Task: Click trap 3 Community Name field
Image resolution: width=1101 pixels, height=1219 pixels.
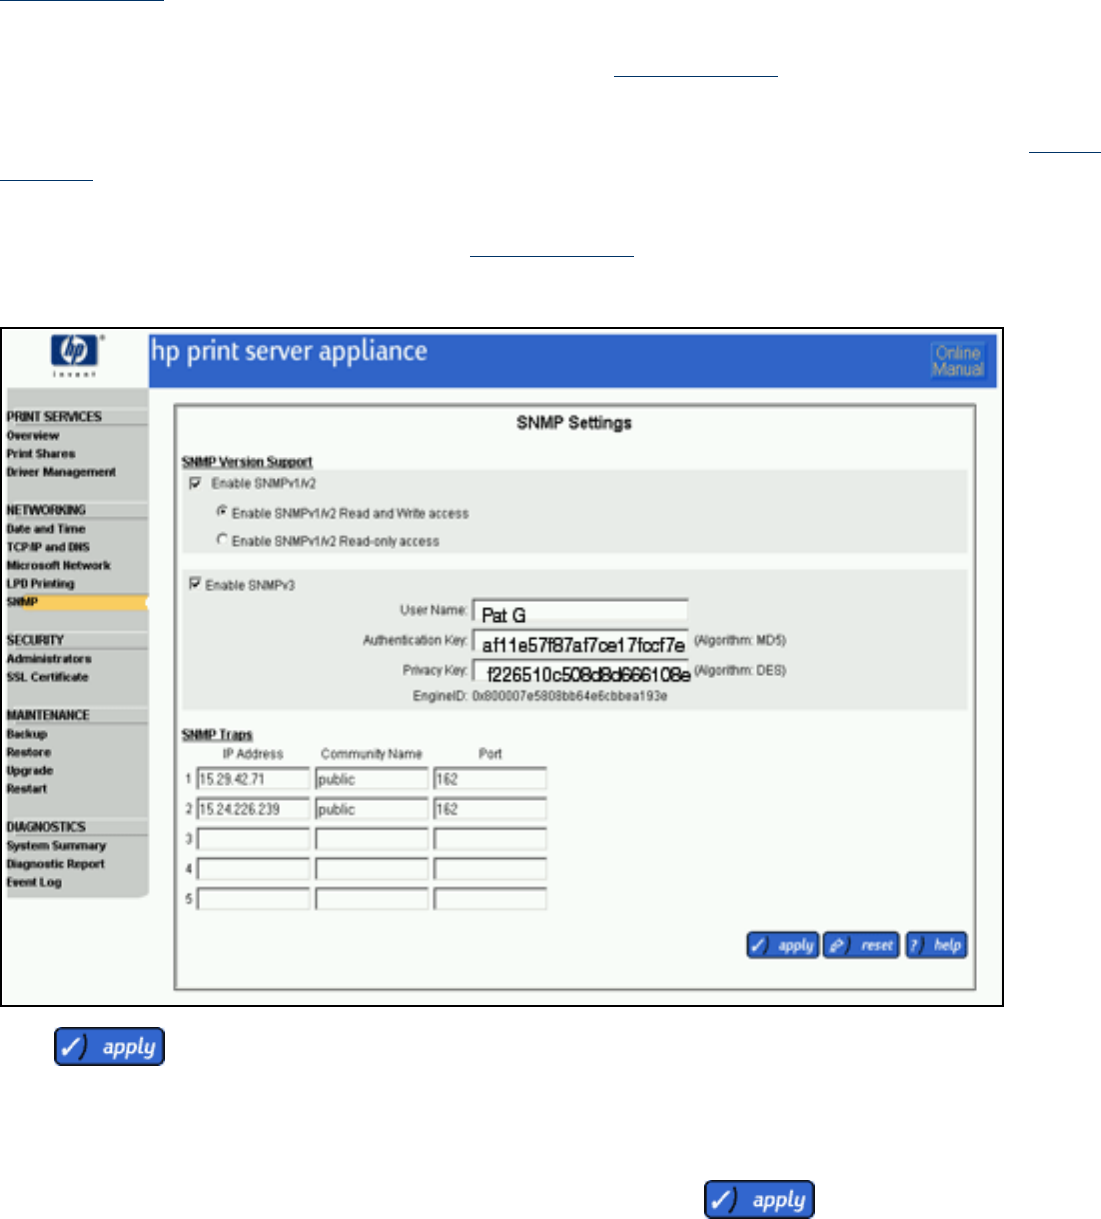Action: [x=372, y=839]
